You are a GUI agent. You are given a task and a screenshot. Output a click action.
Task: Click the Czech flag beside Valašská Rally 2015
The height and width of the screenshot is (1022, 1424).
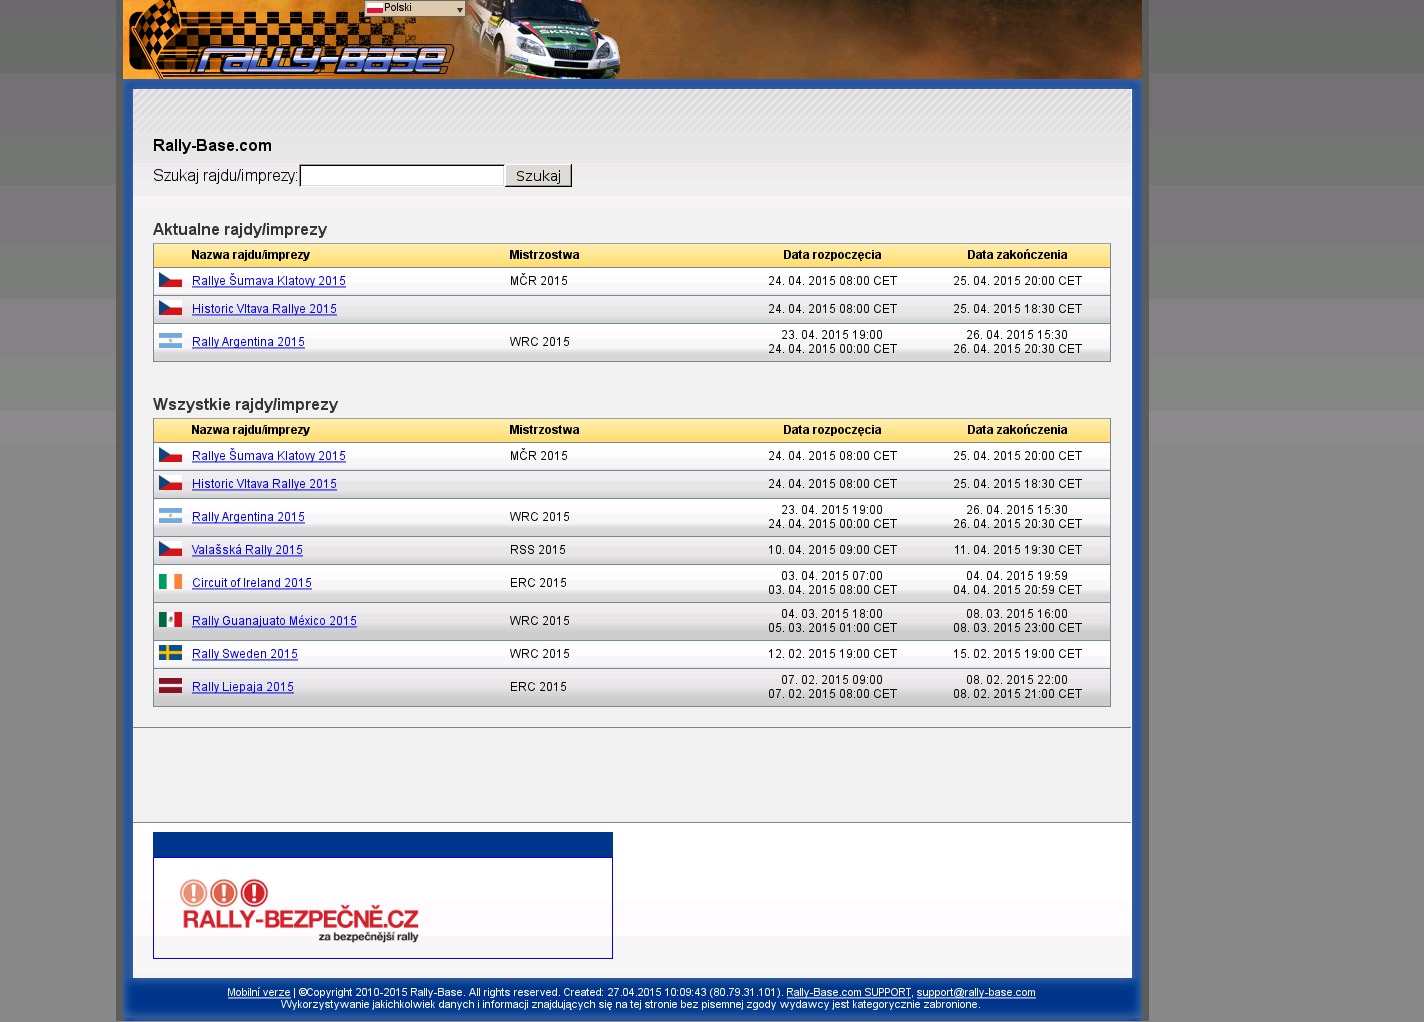(170, 549)
